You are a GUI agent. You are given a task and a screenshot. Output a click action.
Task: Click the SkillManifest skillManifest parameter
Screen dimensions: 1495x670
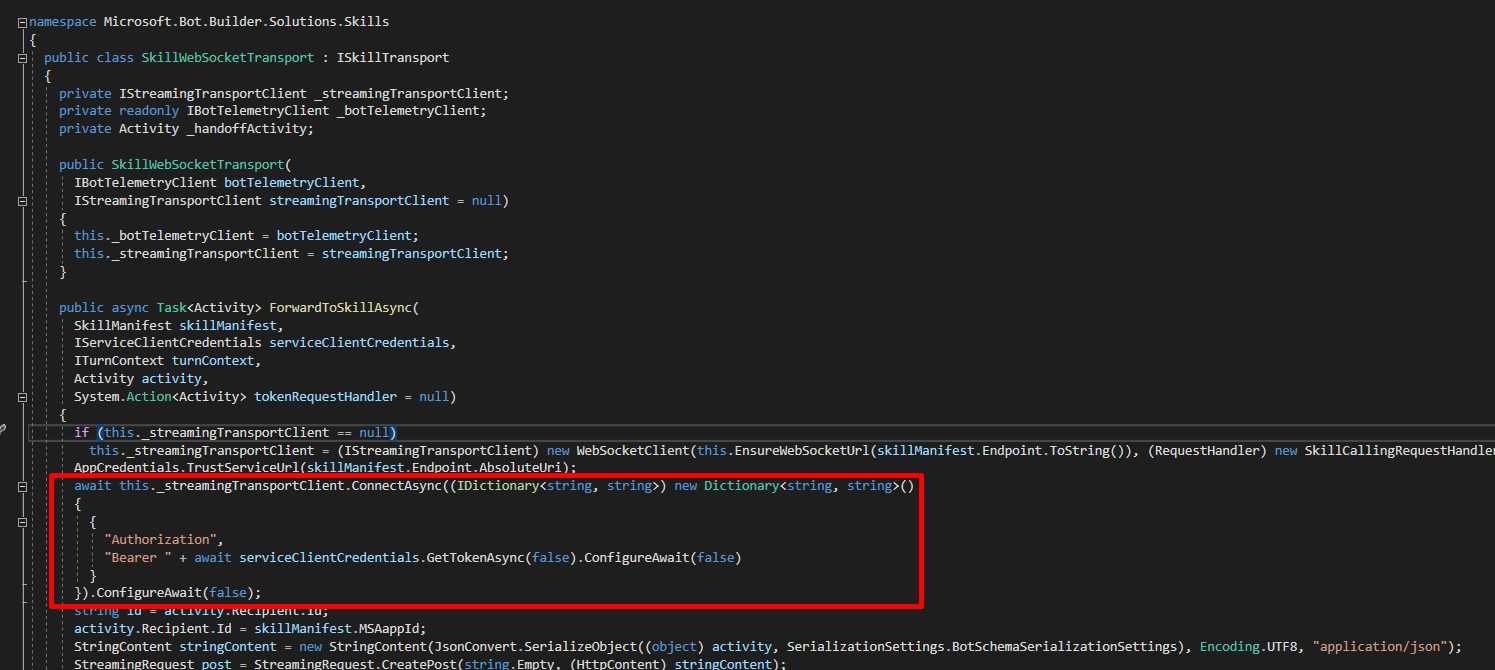pos(179,325)
